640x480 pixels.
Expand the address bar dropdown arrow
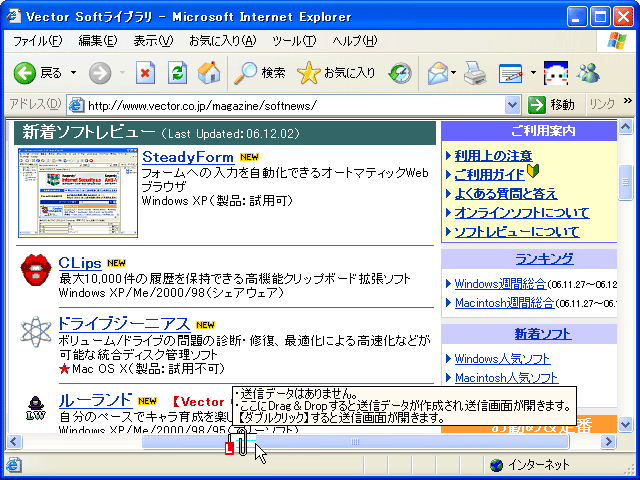pos(512,106)
